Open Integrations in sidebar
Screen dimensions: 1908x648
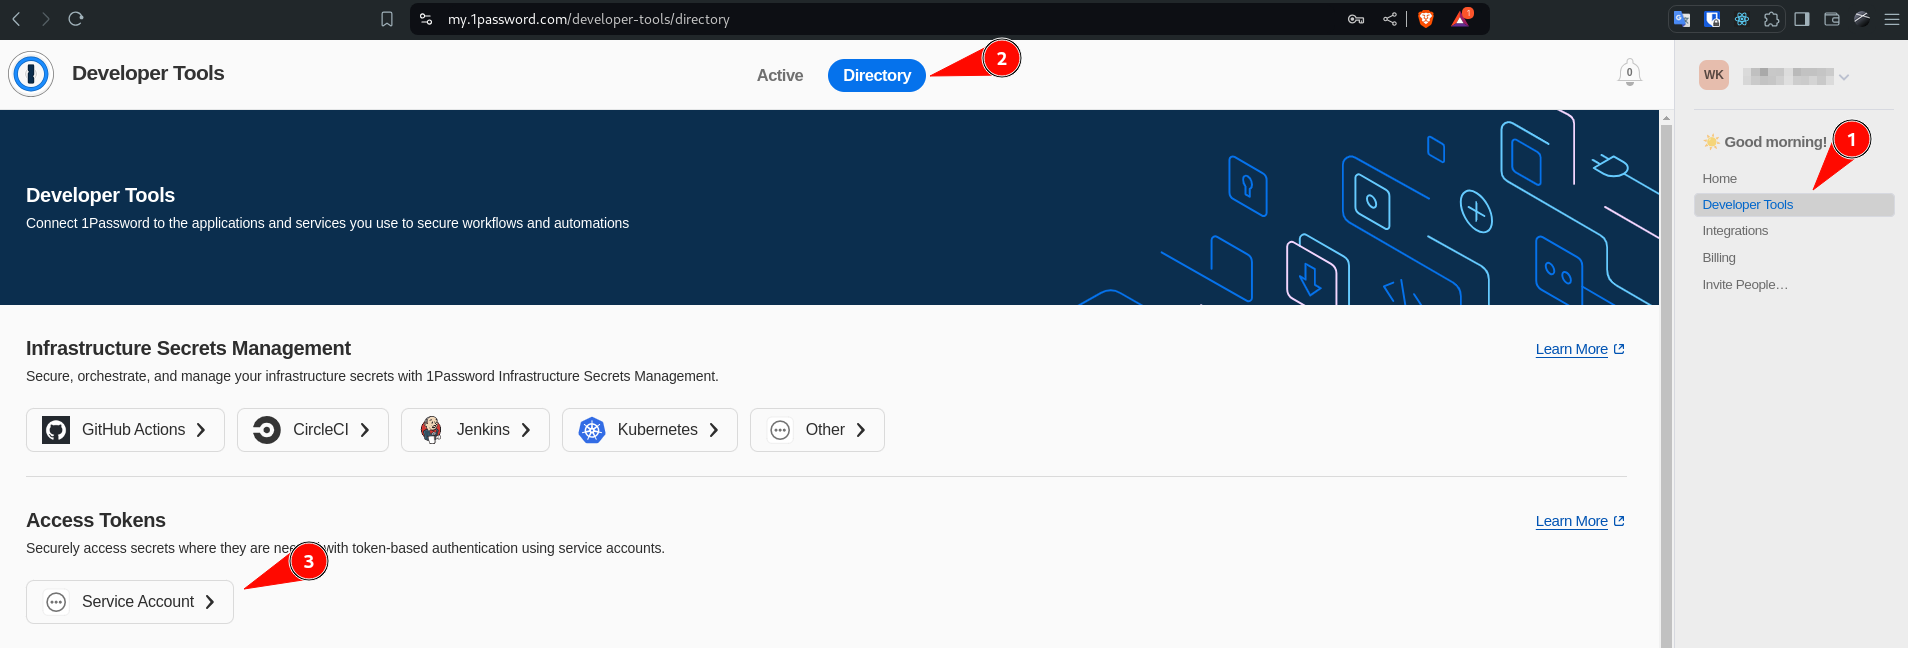click(1735, 231)
